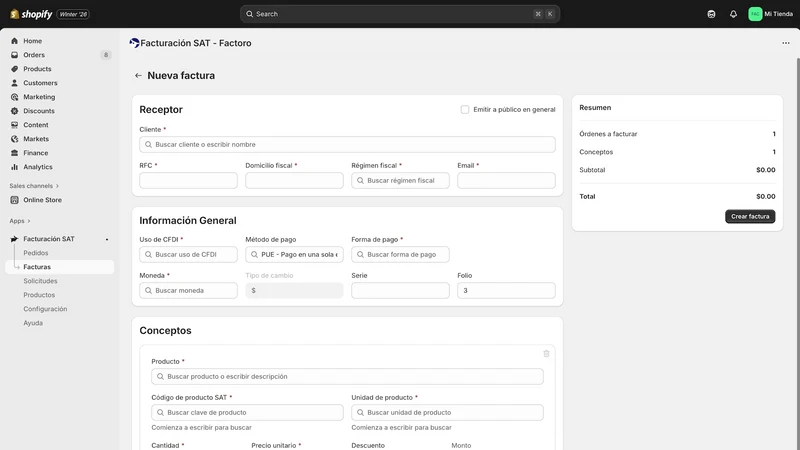Open the Facturación SAT app

[x=48, y=239]
